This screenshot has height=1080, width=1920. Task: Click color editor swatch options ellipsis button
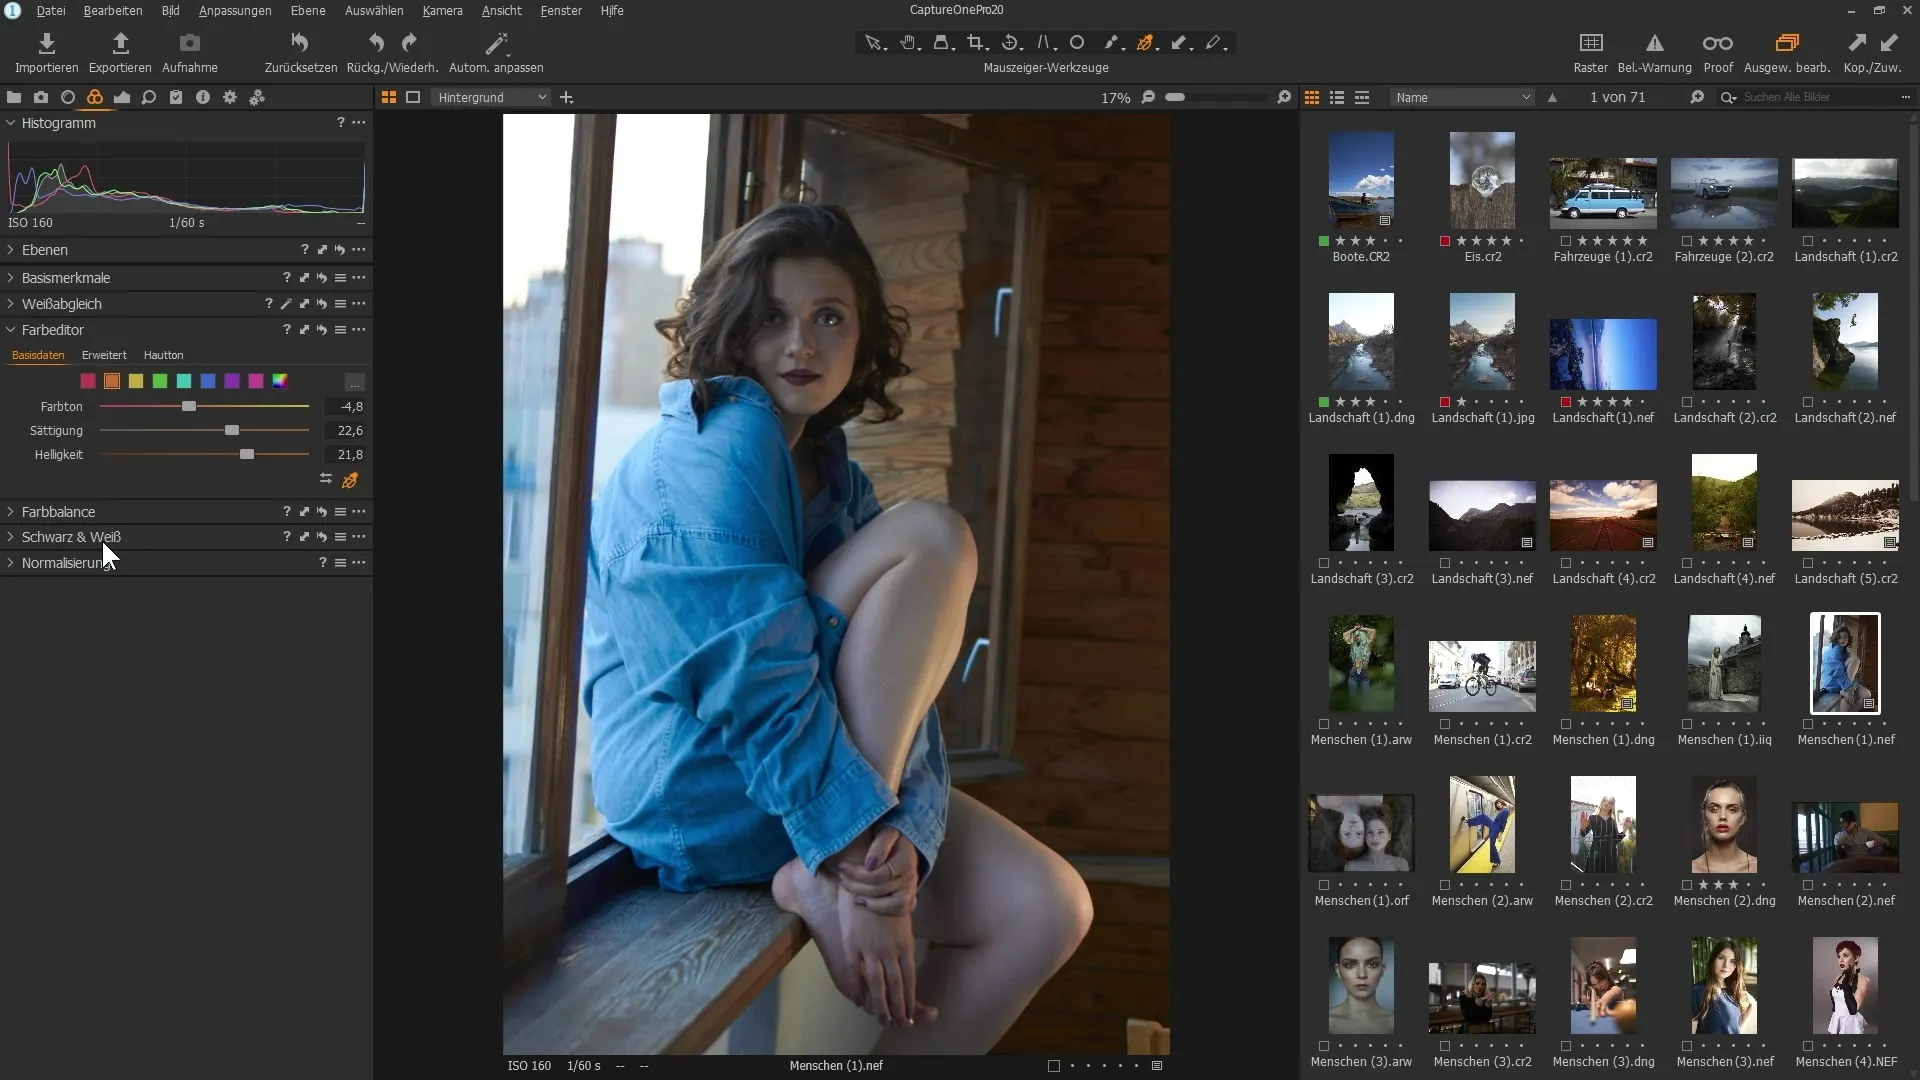pos(354,382)
